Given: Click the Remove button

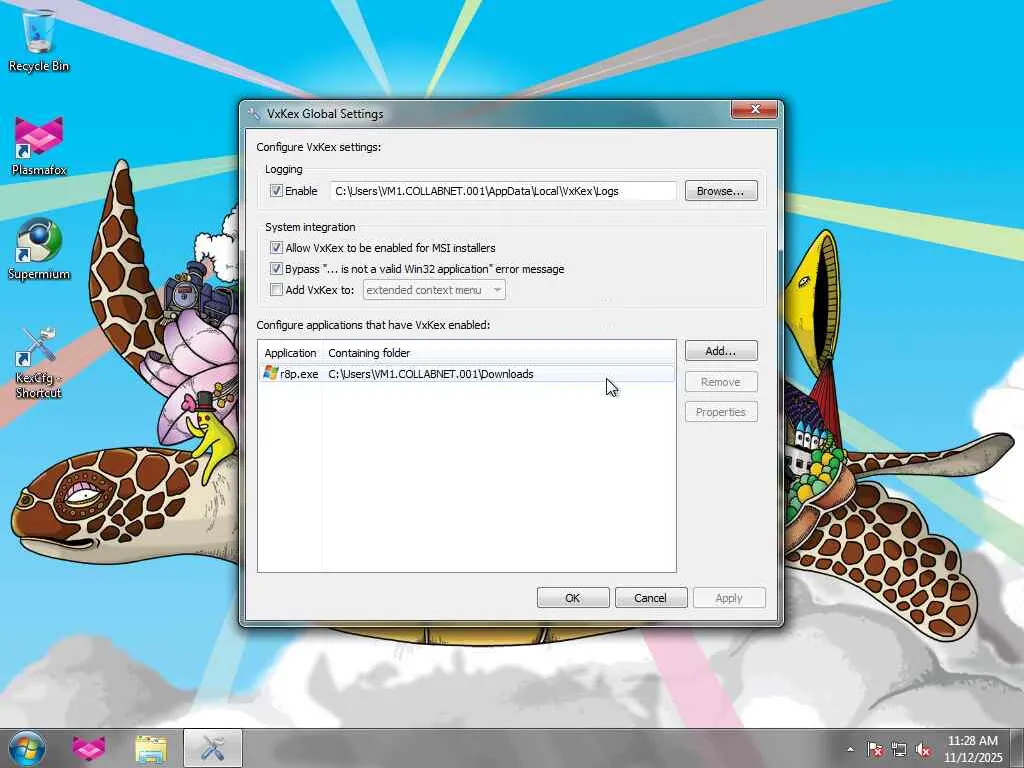Looking at the screenshot, I should coord(721,381).
